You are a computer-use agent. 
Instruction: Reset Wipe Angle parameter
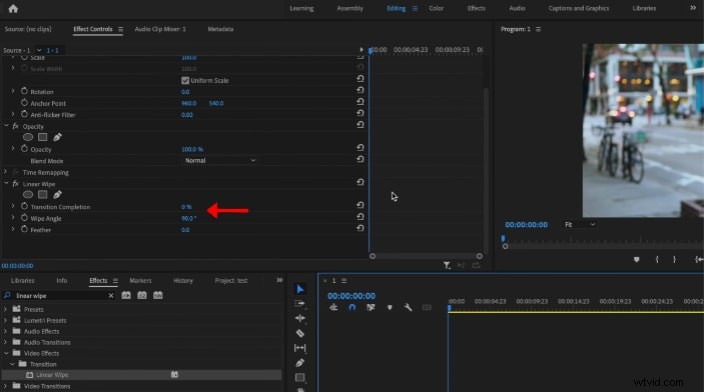[360, 216]
